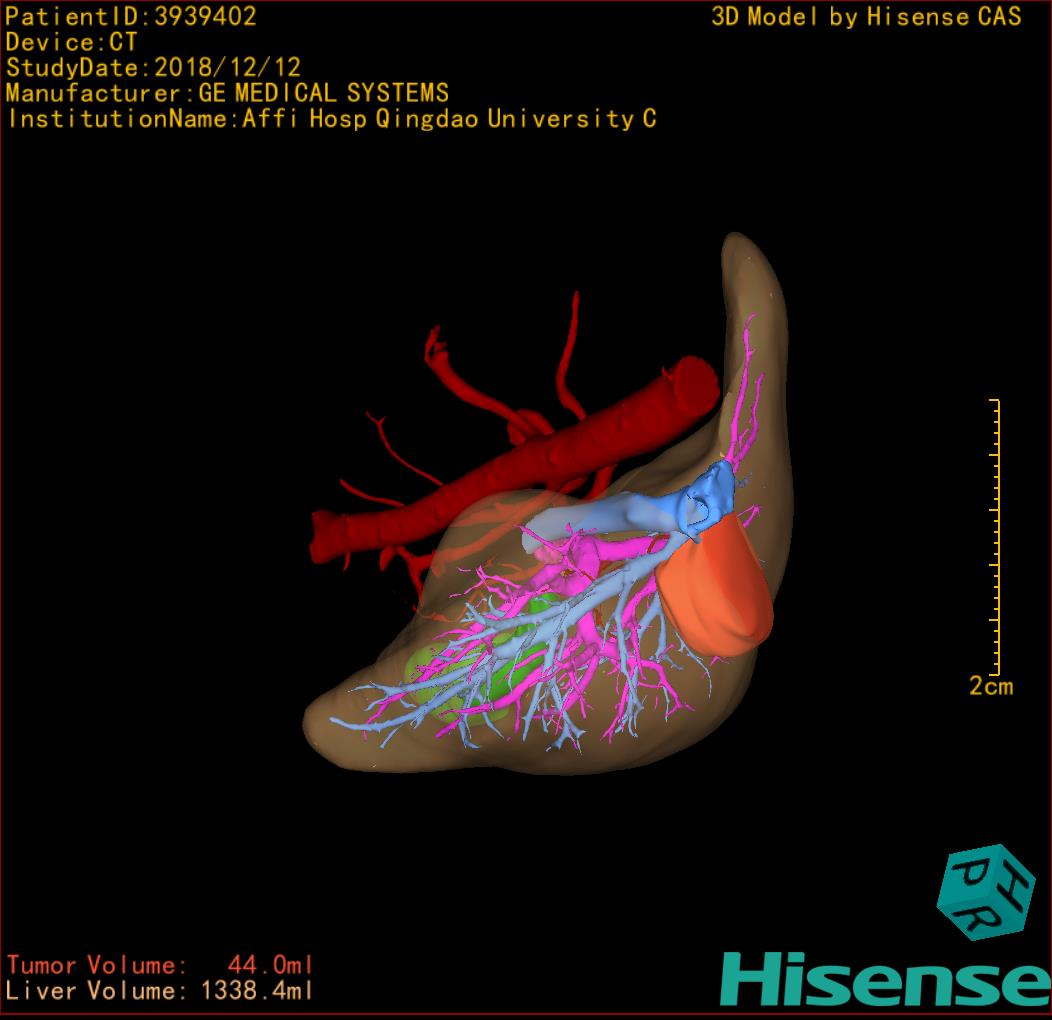1052x1020 pixels.
Task: Click the 2cm scale label
Action: [x=991, y=686]
